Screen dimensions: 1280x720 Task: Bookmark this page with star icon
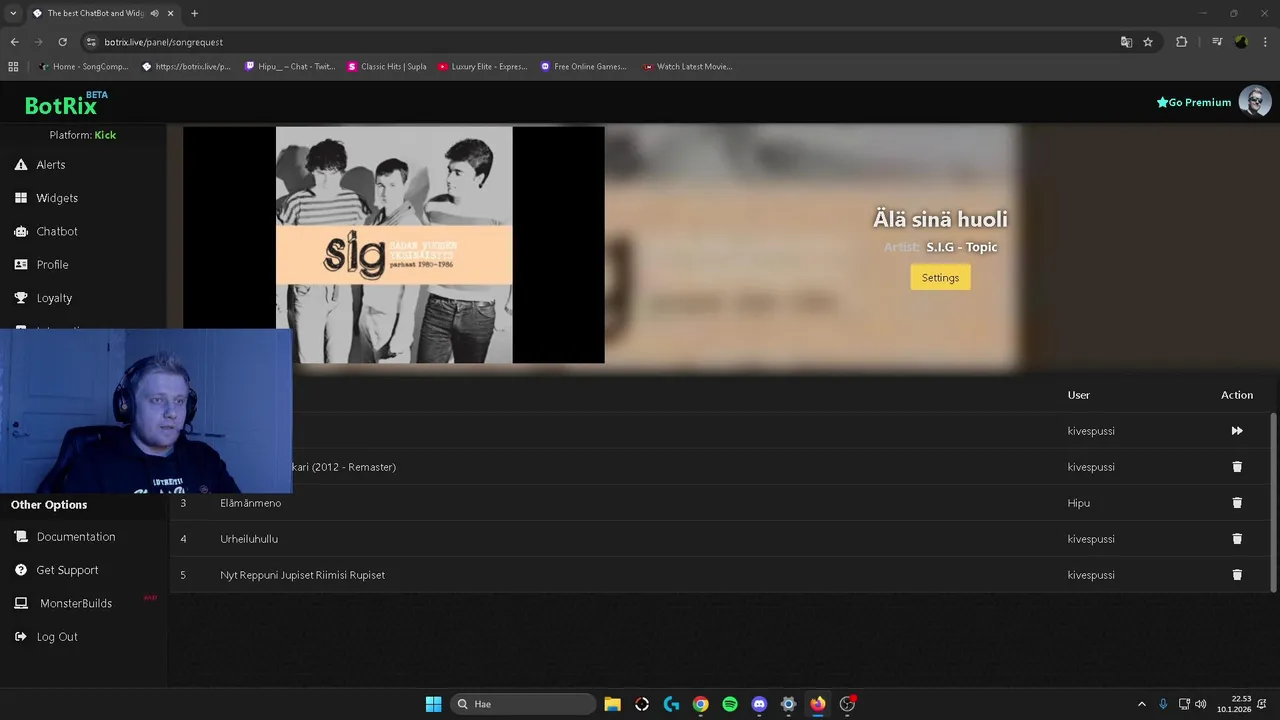pos(1148,42)
